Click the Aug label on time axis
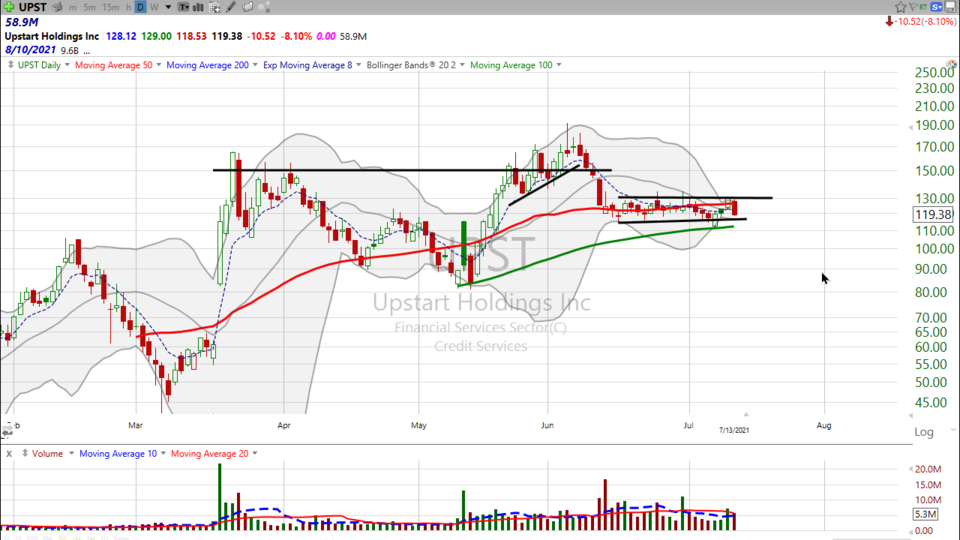Screen dimensions: 960x540 pos(824,425)
